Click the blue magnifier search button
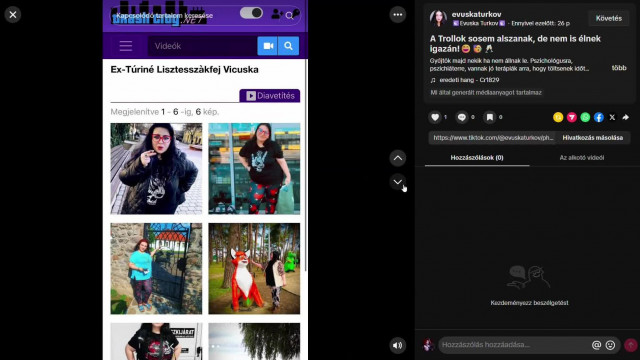The image size is (640, 360). pyautogui.click(x=289, y=46)
